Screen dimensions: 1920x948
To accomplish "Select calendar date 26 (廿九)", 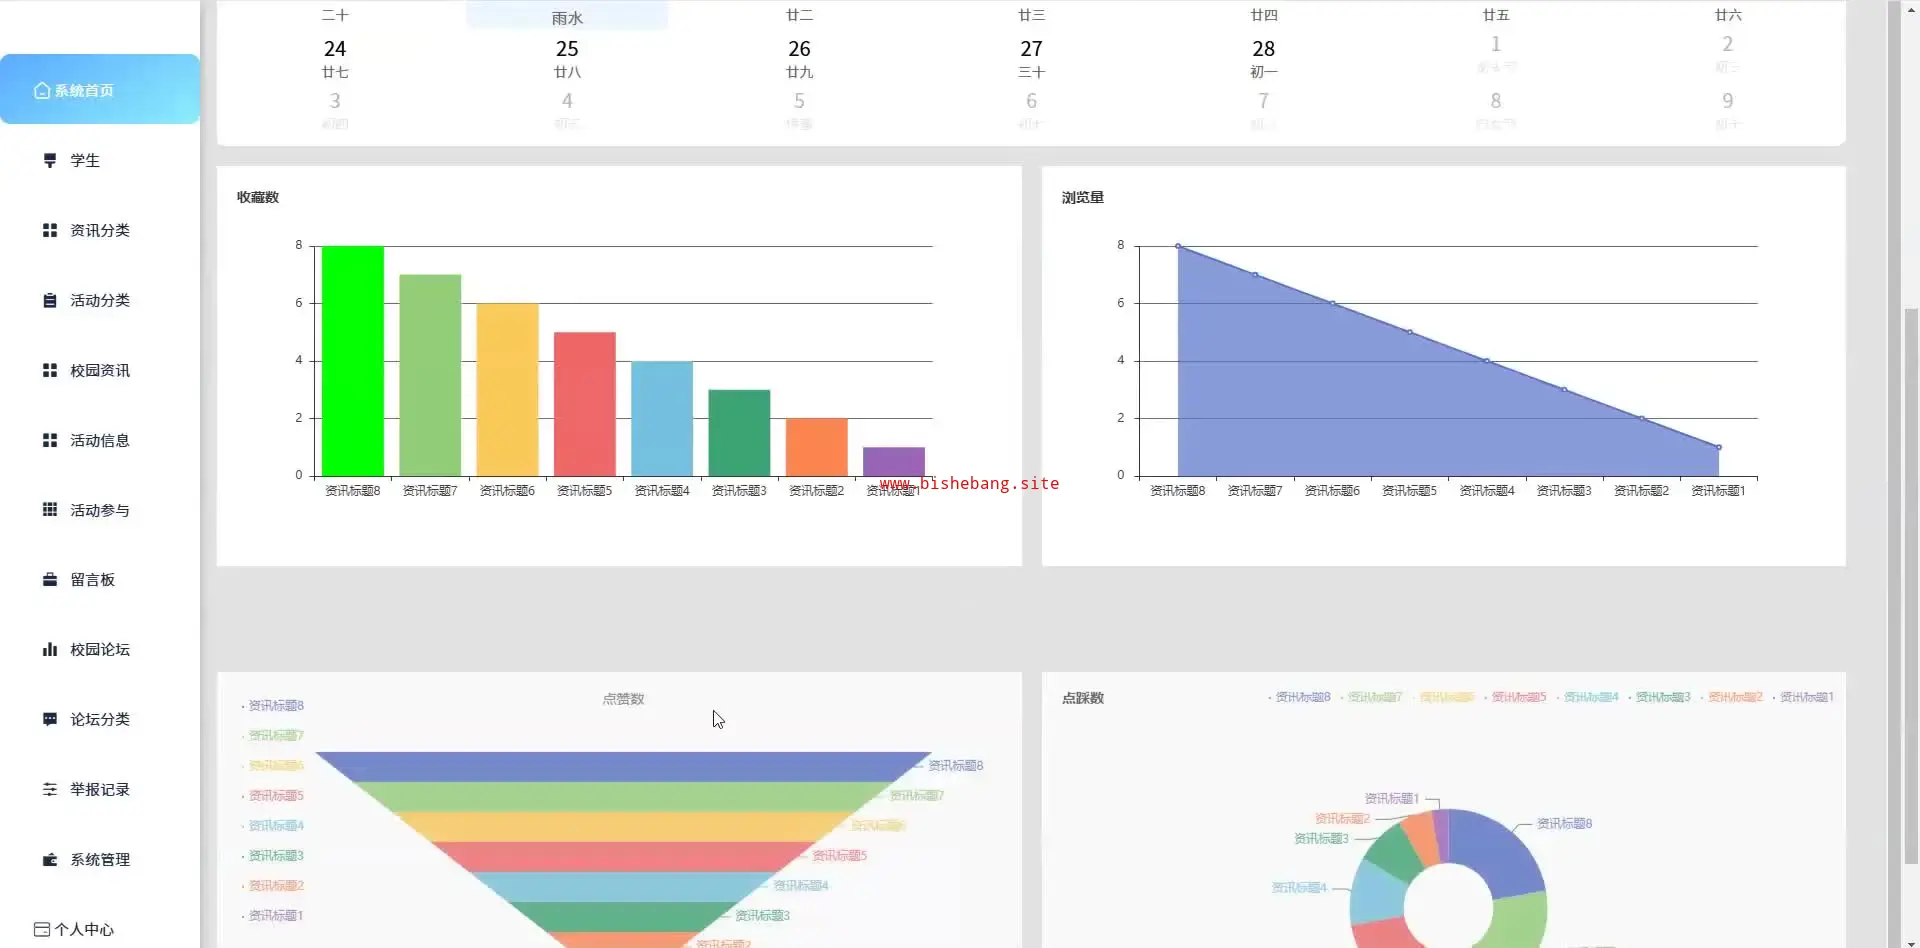I will pos(799,58).
